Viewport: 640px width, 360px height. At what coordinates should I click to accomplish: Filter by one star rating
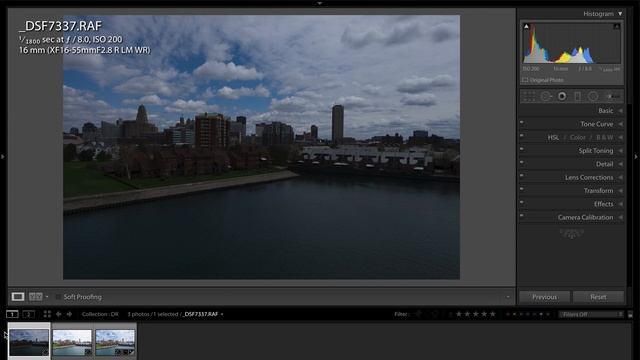459,314
